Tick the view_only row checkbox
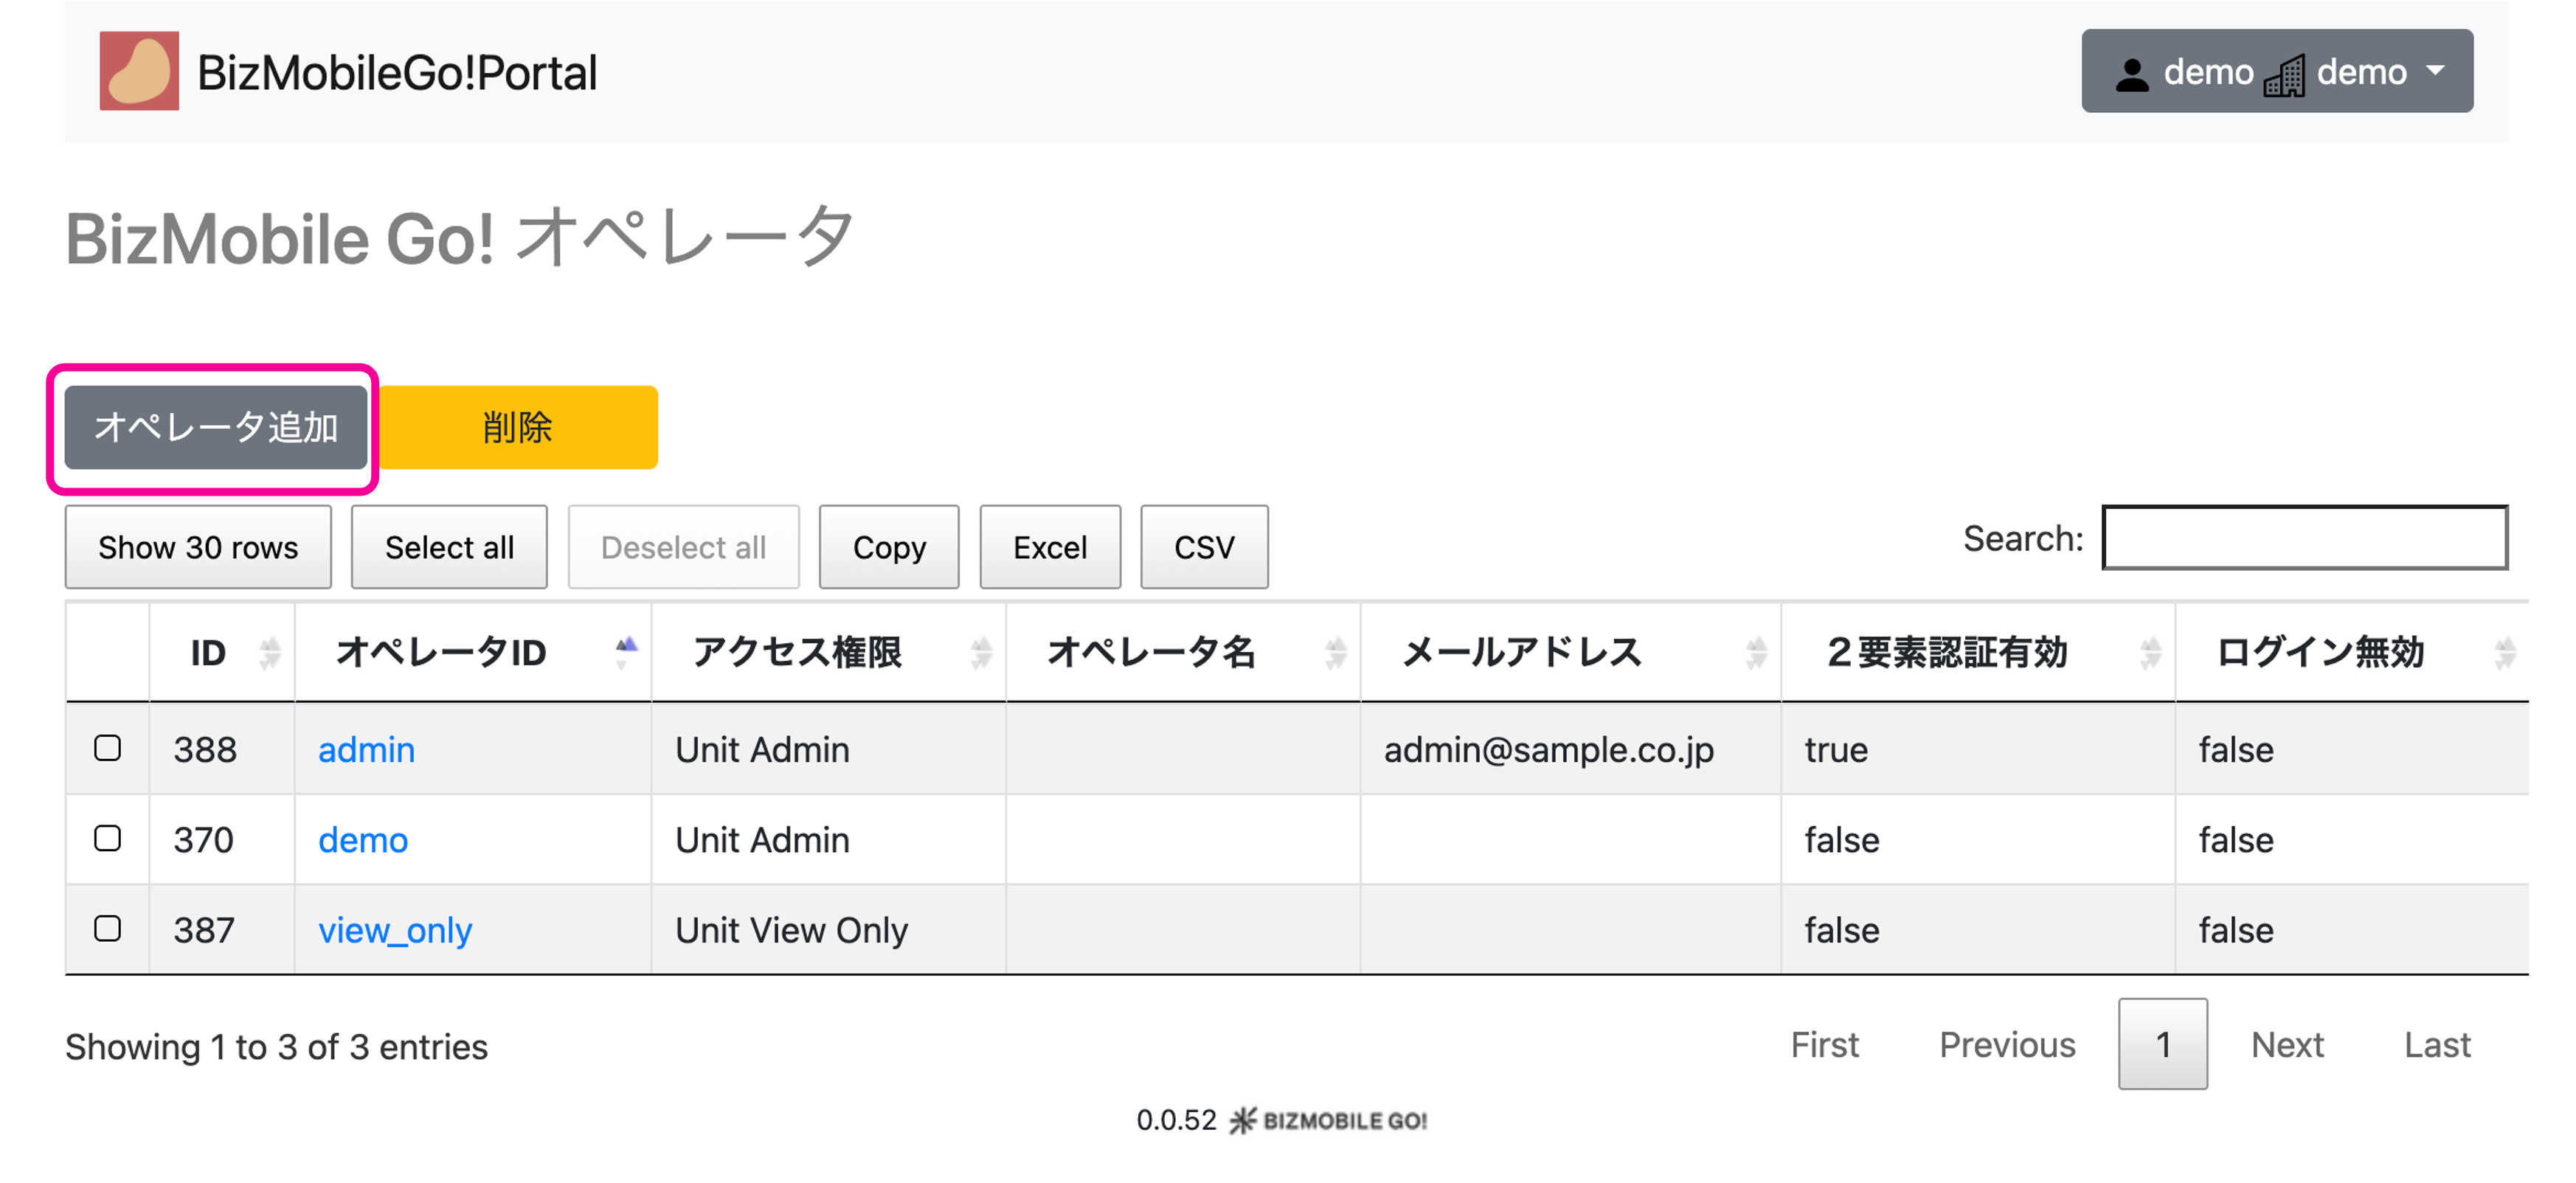Viewport: 2576px width, 1183px height. [x=108, y=928]
